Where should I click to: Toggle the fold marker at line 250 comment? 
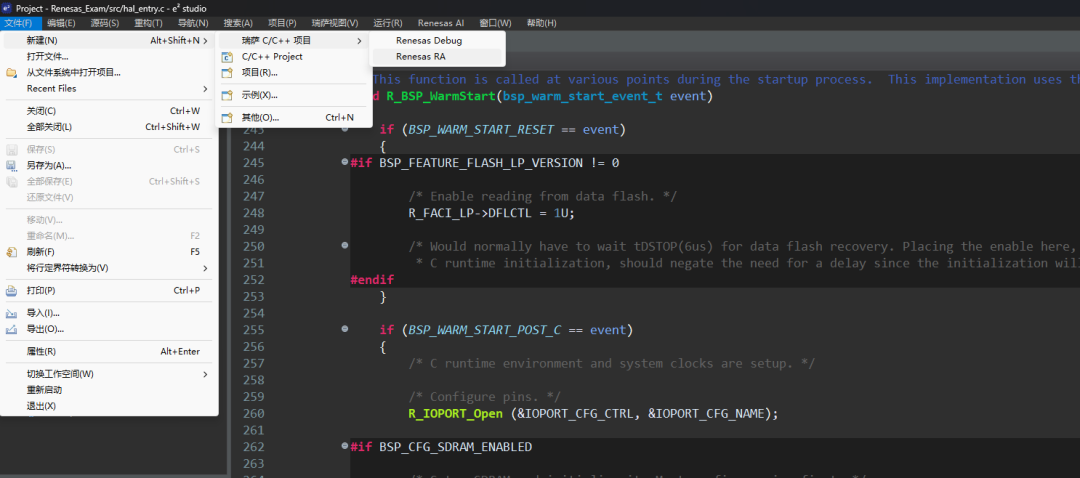[x=345, y=246]
